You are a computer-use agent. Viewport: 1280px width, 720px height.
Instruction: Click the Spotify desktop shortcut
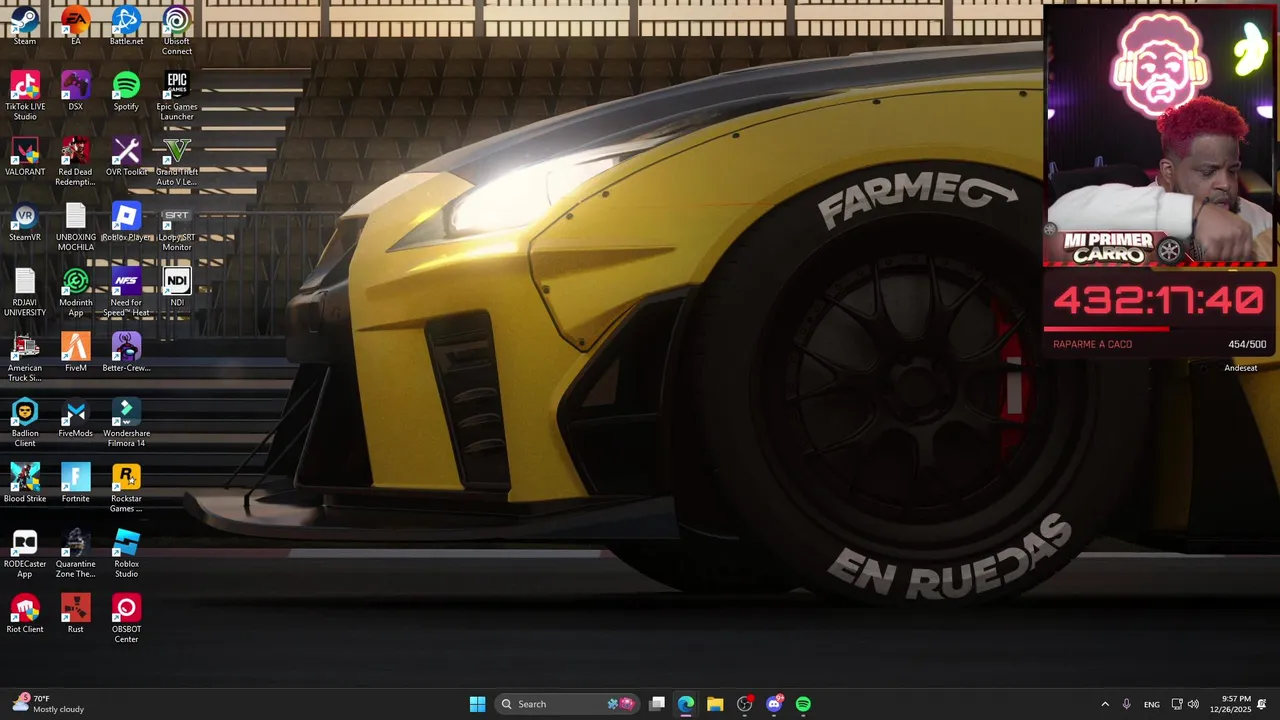(x=126, y=91)
